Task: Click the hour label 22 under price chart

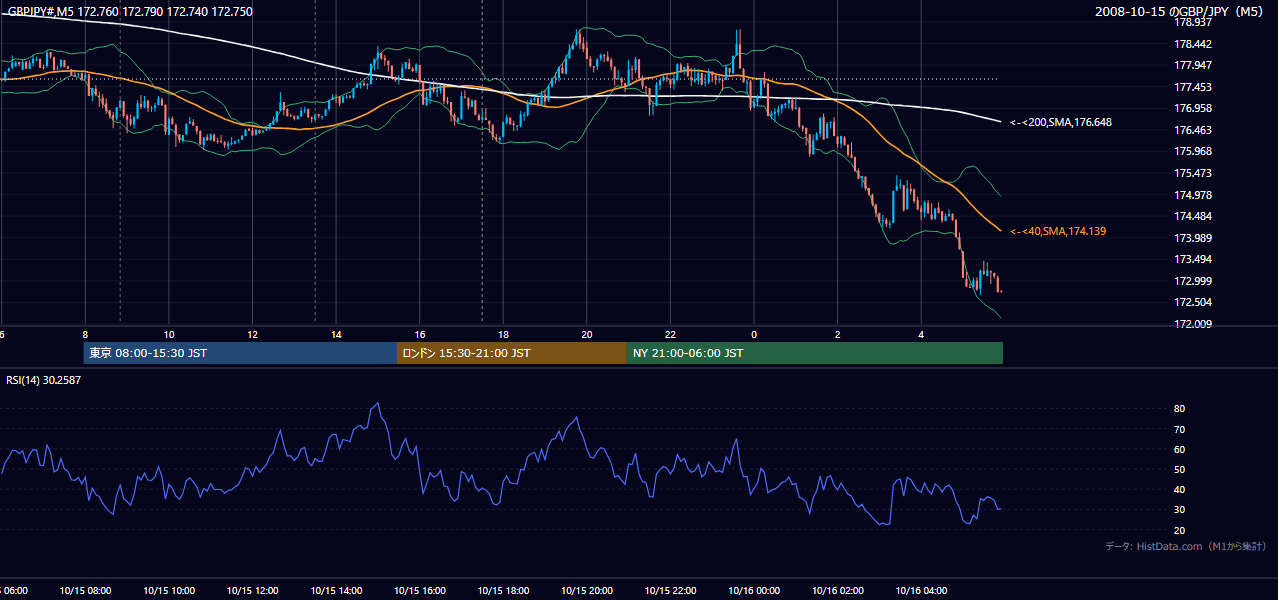Action: pyautogui.click(x=670, y=335)
